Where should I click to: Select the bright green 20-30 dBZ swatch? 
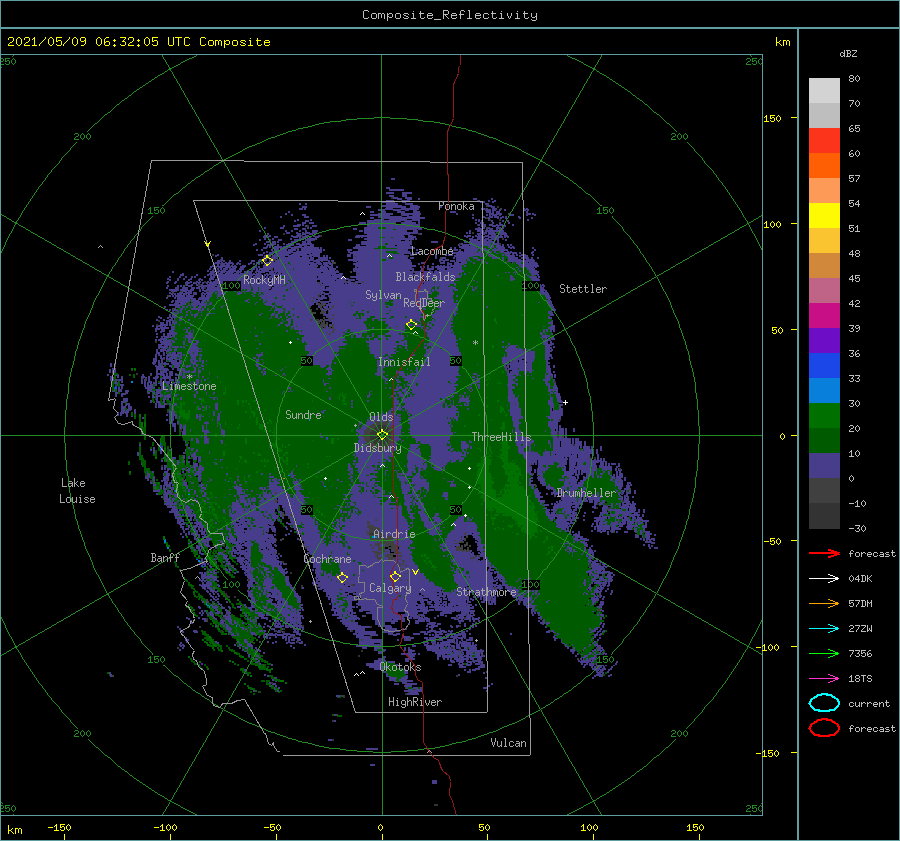[824, 416]
